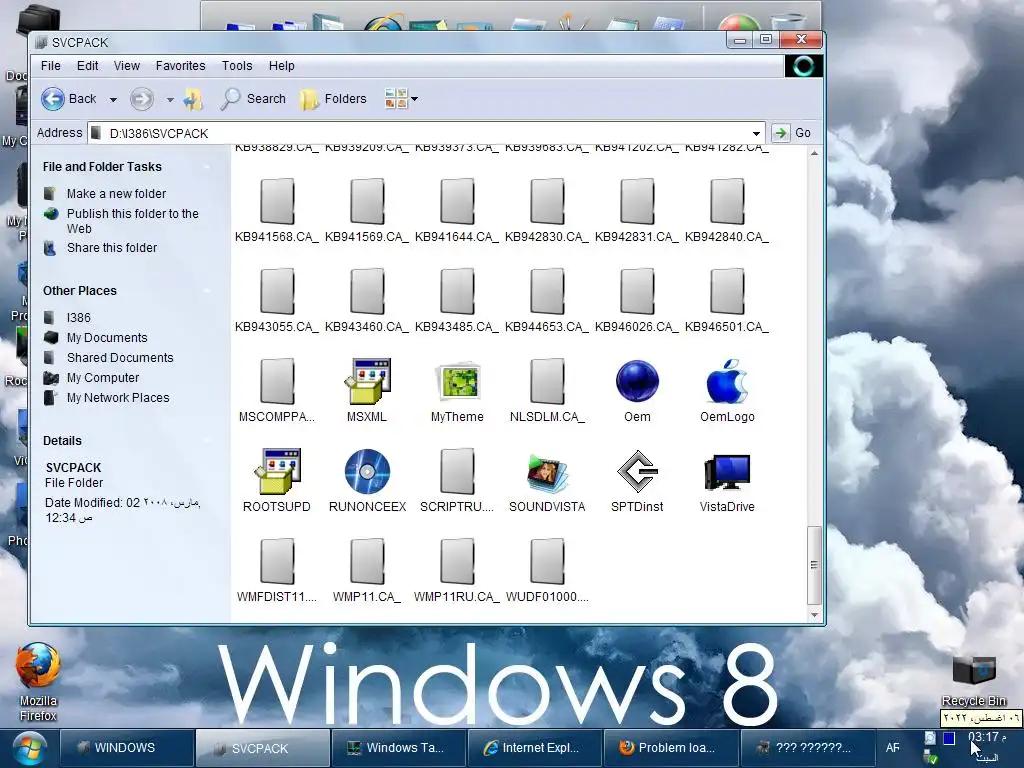Open the Views dropdown button
Screen dimensions: 1024x768
(401, 99)
